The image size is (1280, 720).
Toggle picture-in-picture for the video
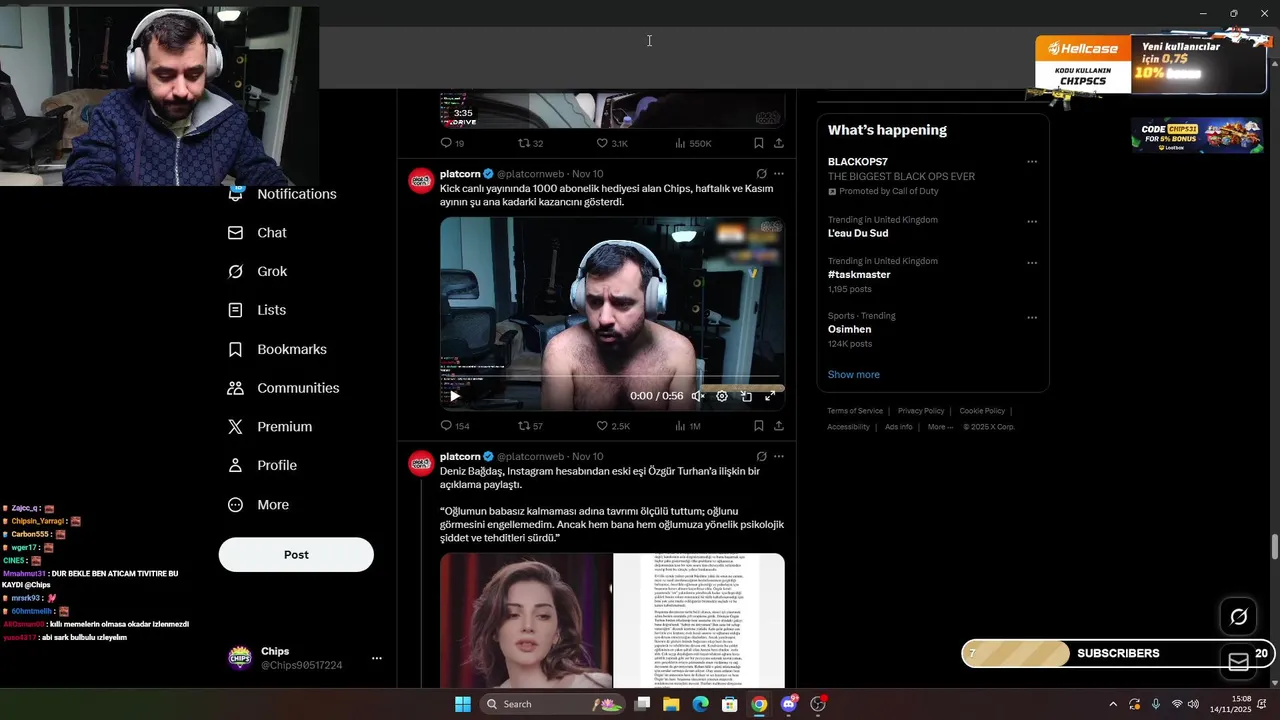coord(746,396)
